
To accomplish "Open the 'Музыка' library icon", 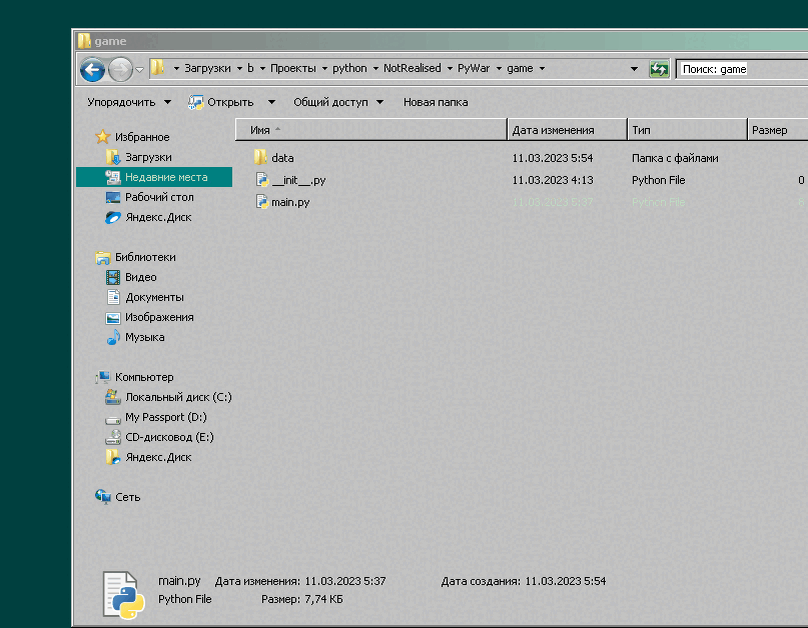I will pos(113,337).
